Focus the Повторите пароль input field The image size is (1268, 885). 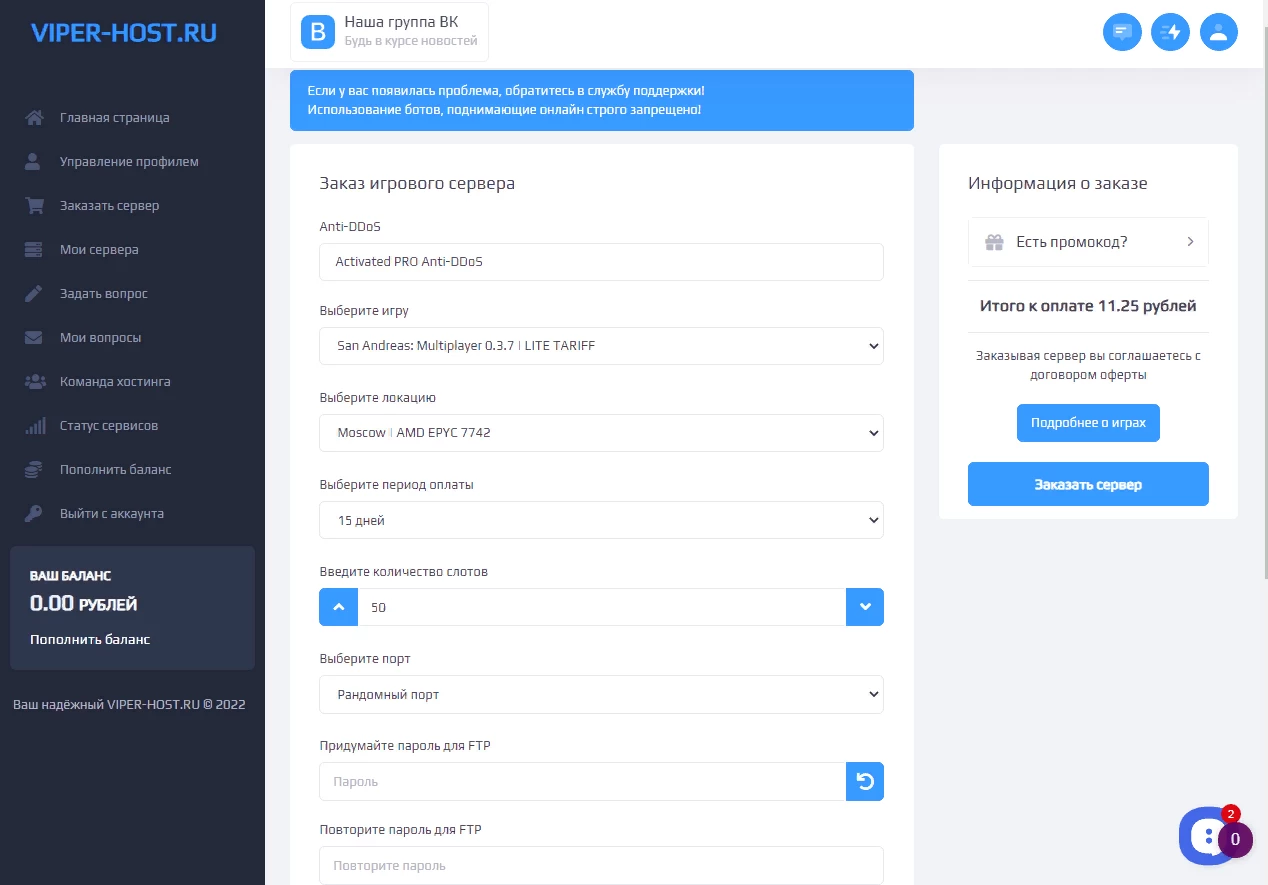click(x=601, y=866)
